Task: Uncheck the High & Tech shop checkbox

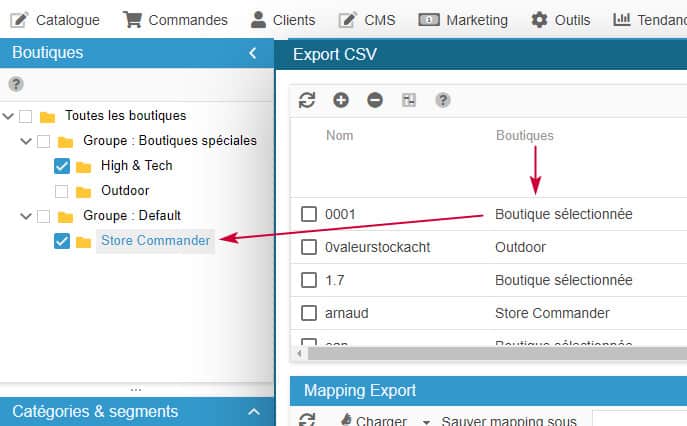Action: pyautogui.click(x=62, y=166)
